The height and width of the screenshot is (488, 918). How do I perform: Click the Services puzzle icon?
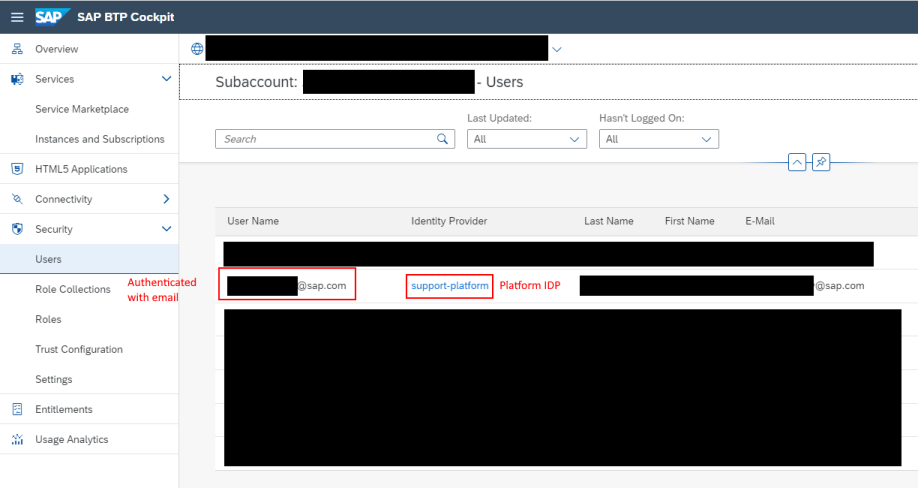pos(18,79)
